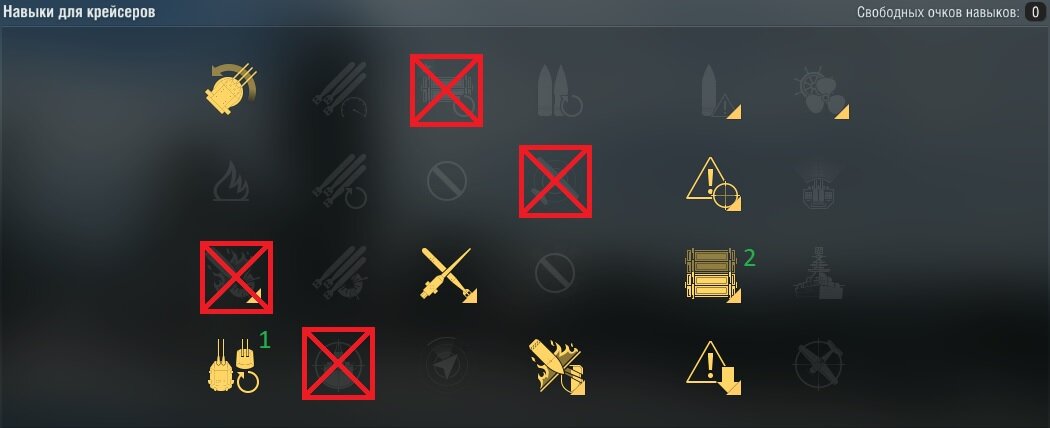Select the gold turret rotation skill icon
Image resolution: width=1050 pixels, height=428 pixels.
231,89
